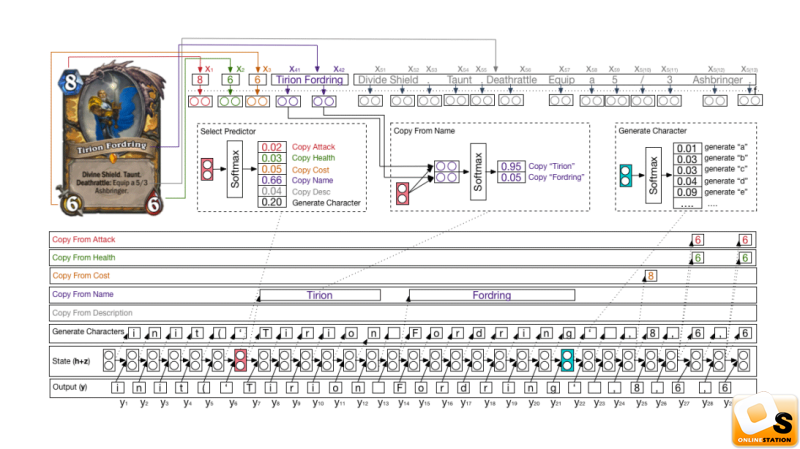Click the 0.66 probability value

click(x=271, y=180)
